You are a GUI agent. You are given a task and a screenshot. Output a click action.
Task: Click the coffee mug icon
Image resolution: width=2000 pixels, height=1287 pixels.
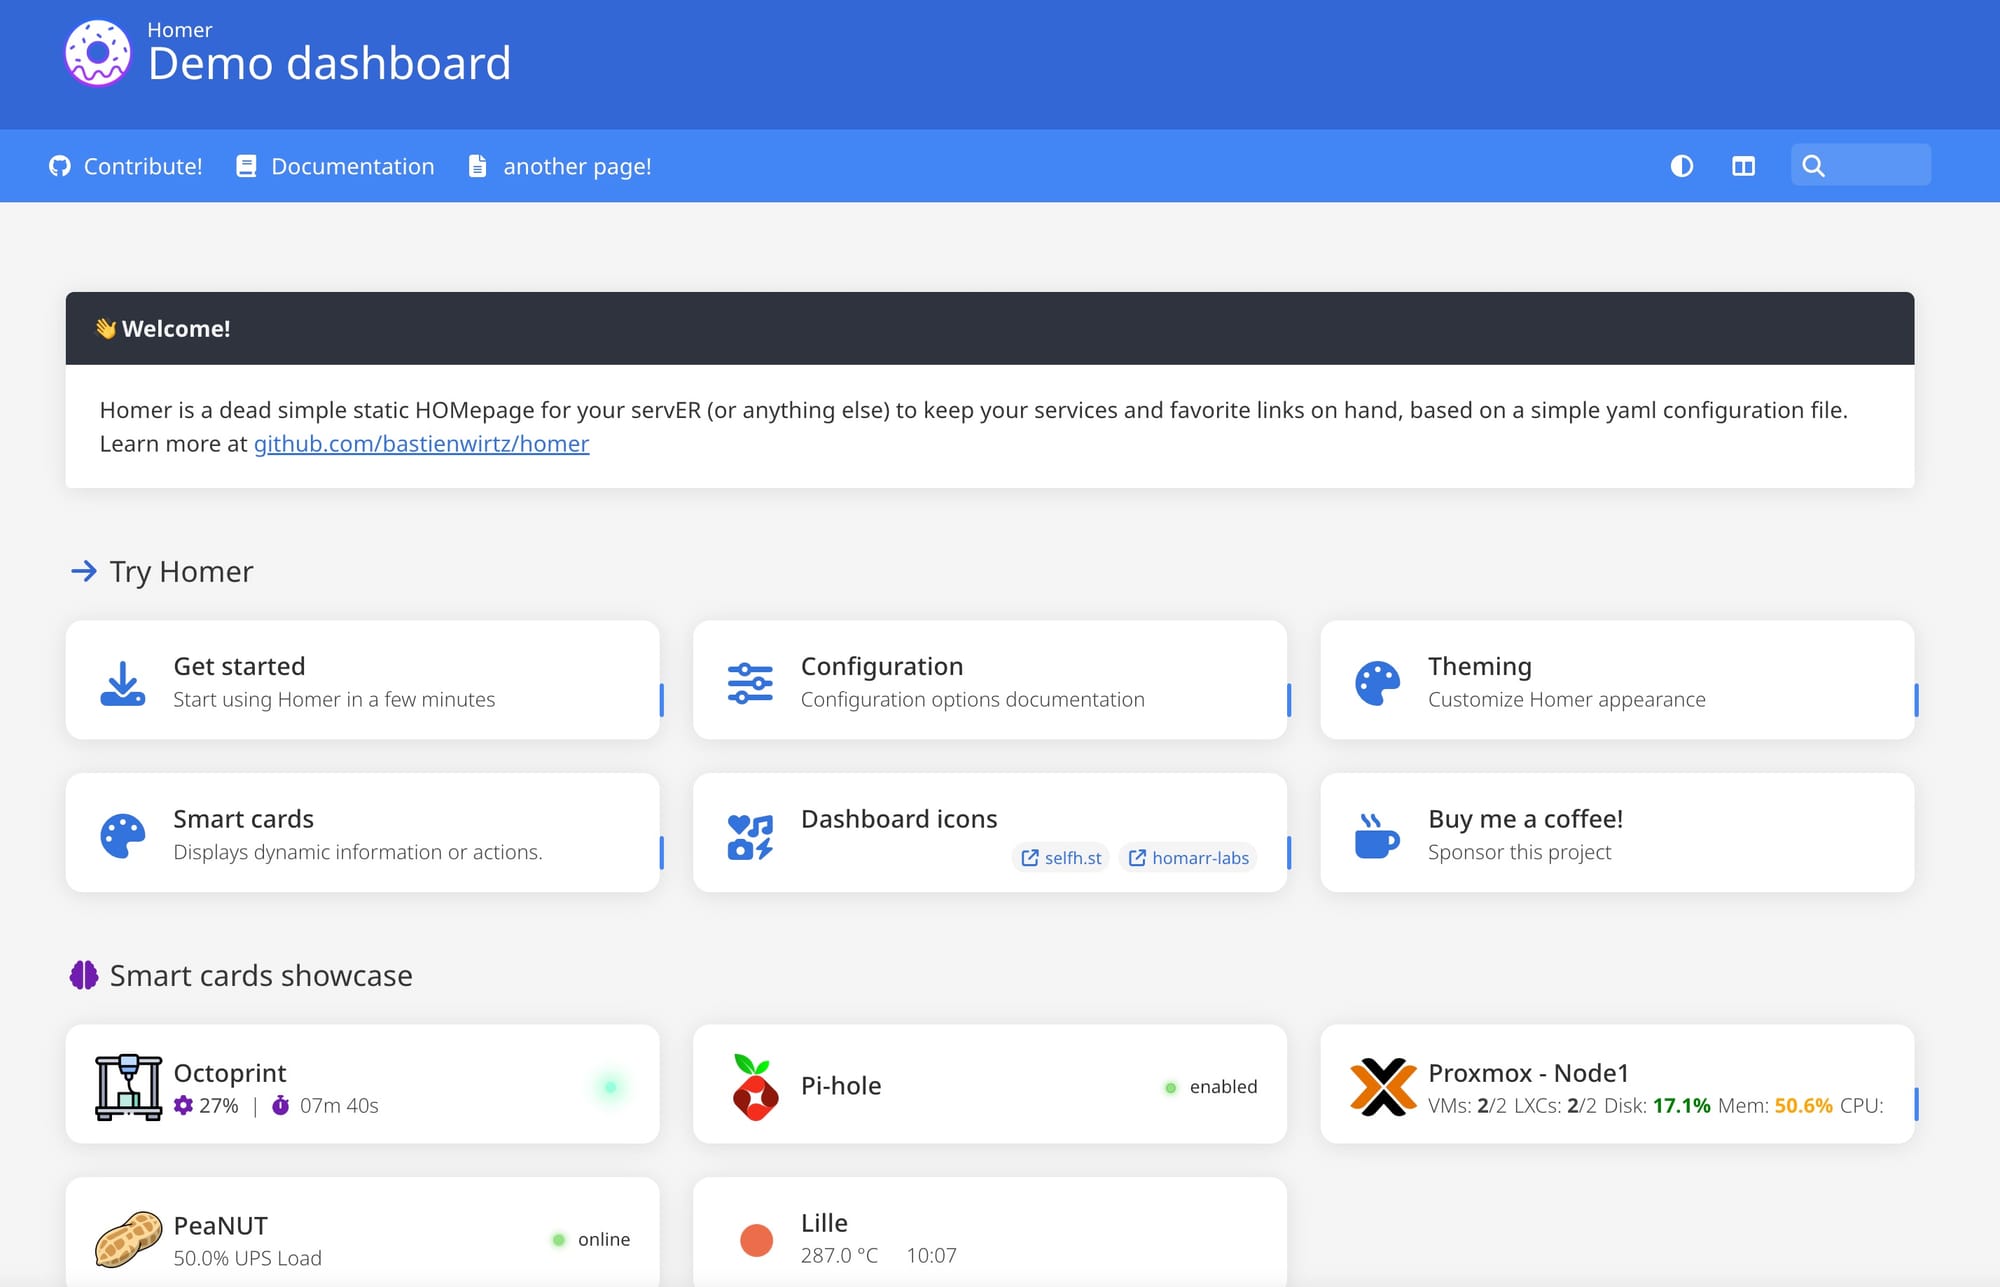(1377, 836)
